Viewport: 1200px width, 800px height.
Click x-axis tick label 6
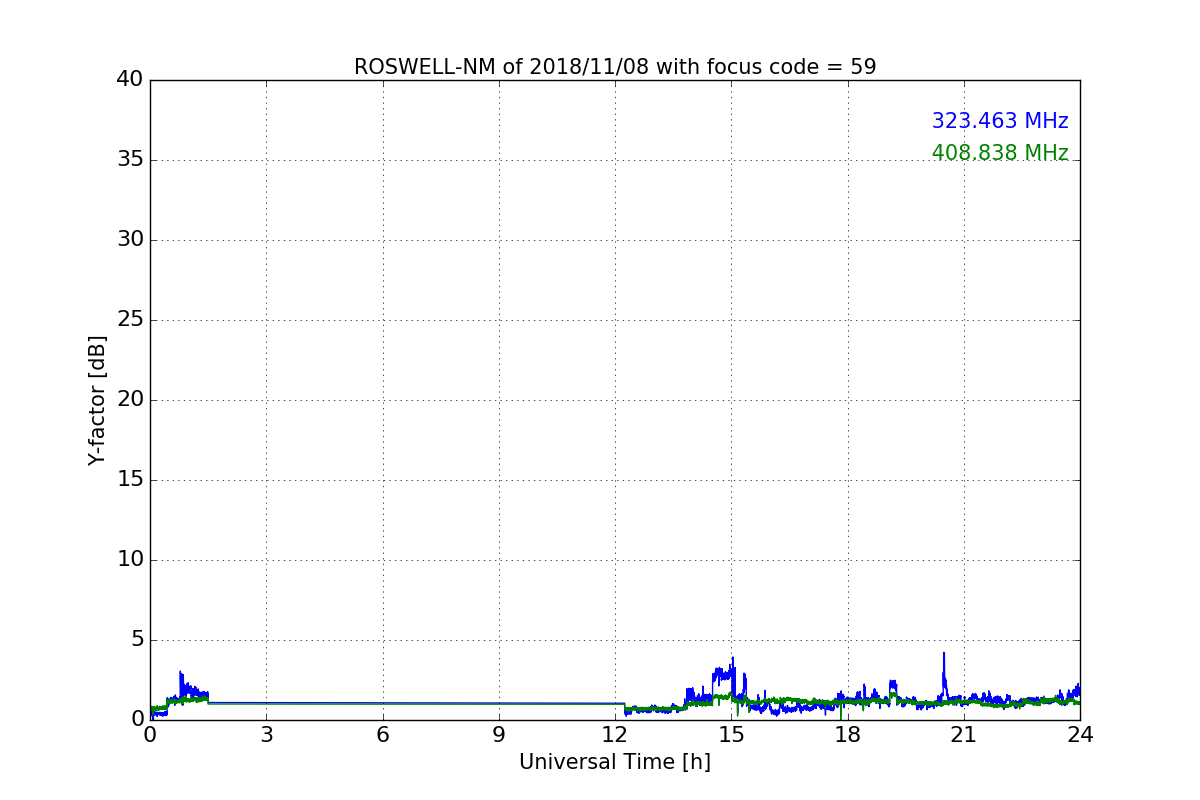coord(382,735)
